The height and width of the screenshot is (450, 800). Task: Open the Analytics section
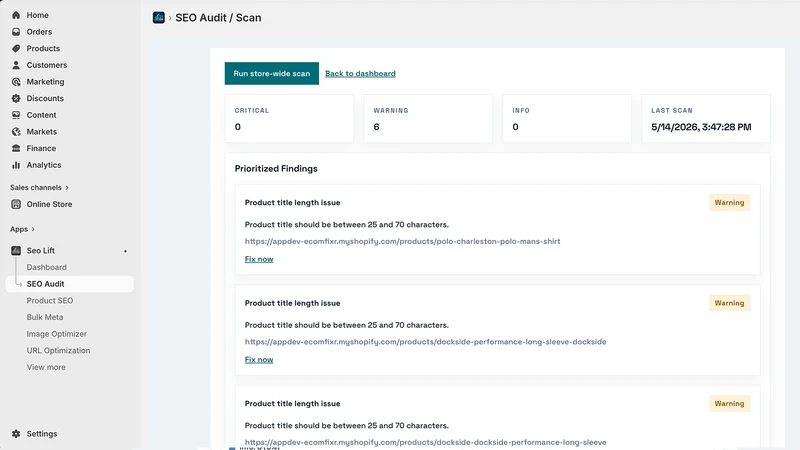[44, 165]
